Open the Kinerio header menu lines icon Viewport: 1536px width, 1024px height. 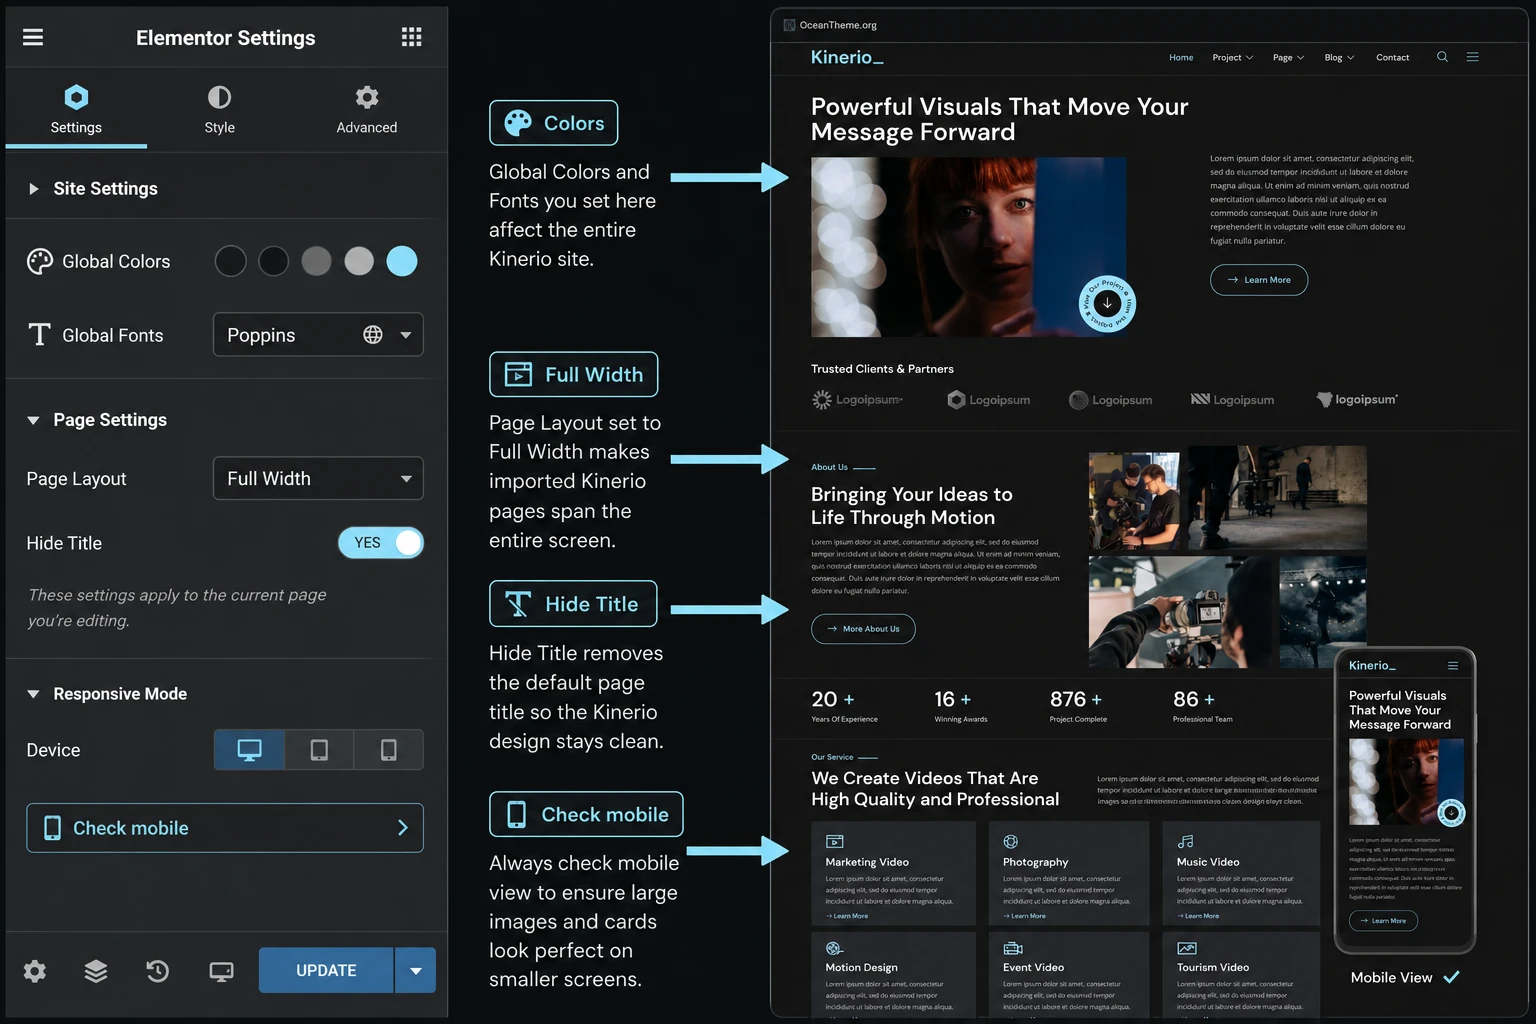tap(1472, 57)
